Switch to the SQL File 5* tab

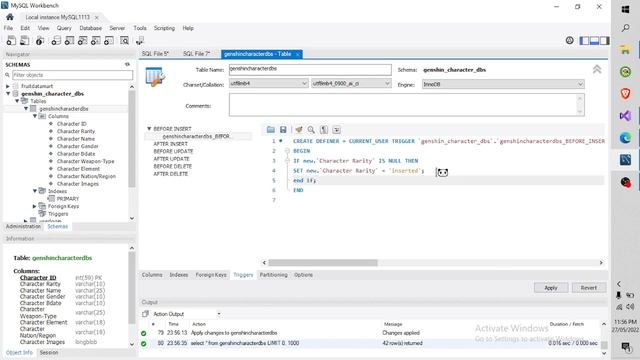coord(155,54)
